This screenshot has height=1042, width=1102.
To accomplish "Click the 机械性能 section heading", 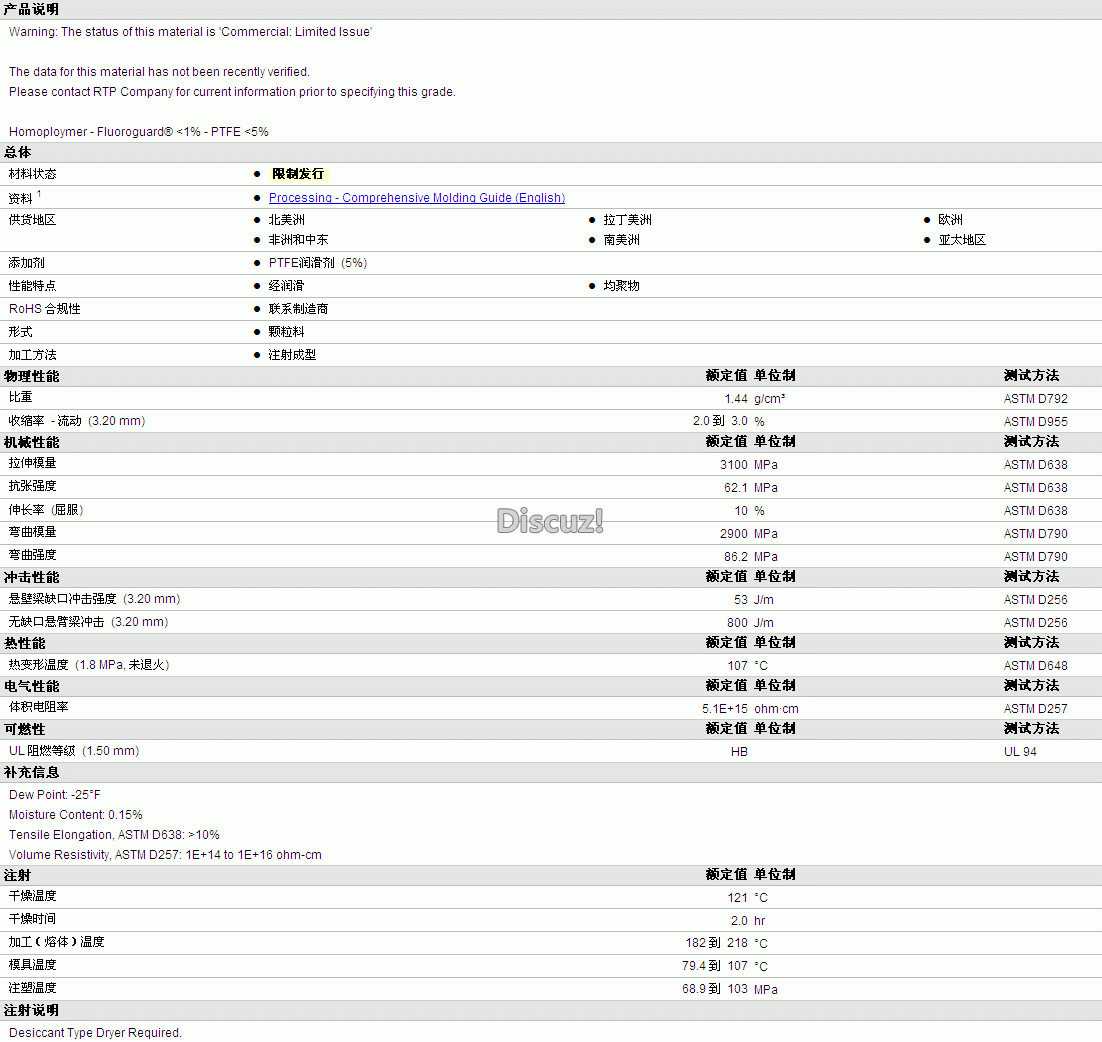I will (x=31, y=442).
